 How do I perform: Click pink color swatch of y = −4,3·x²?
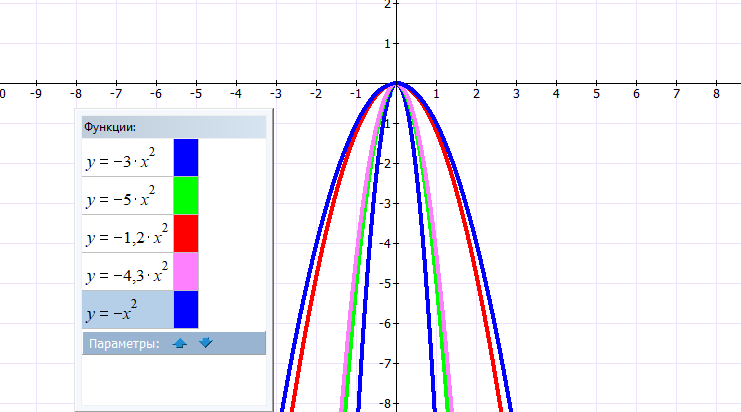click(x=186, y=272)
